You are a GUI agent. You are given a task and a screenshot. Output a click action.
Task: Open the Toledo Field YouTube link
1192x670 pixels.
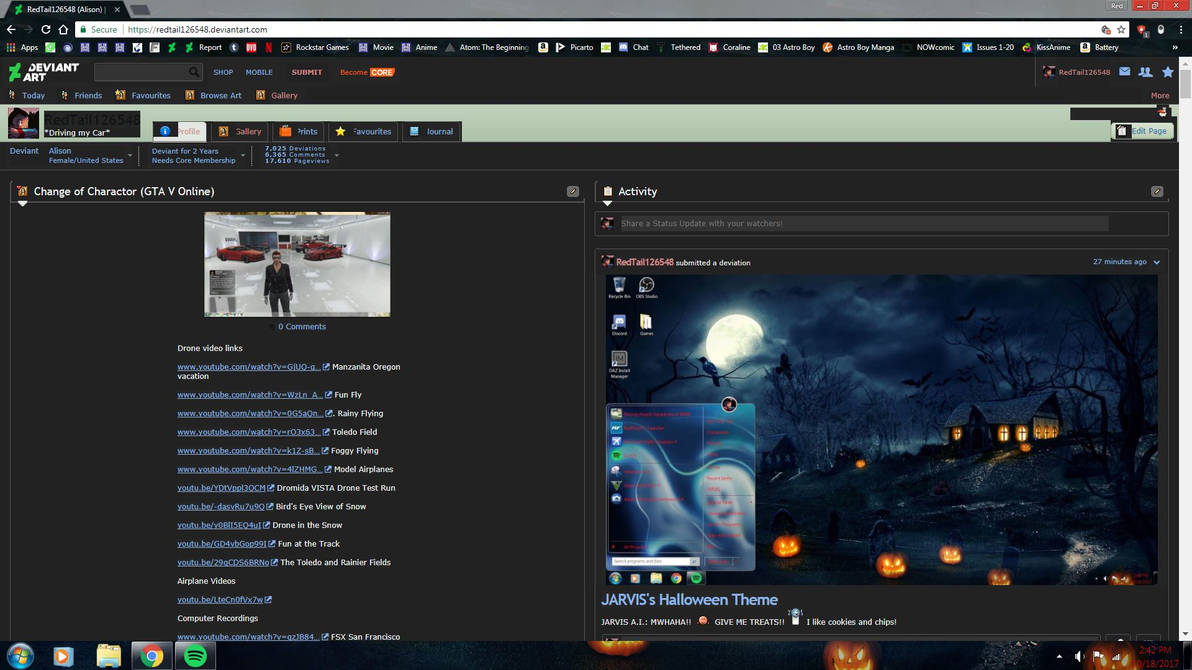(x=249, y=432)
